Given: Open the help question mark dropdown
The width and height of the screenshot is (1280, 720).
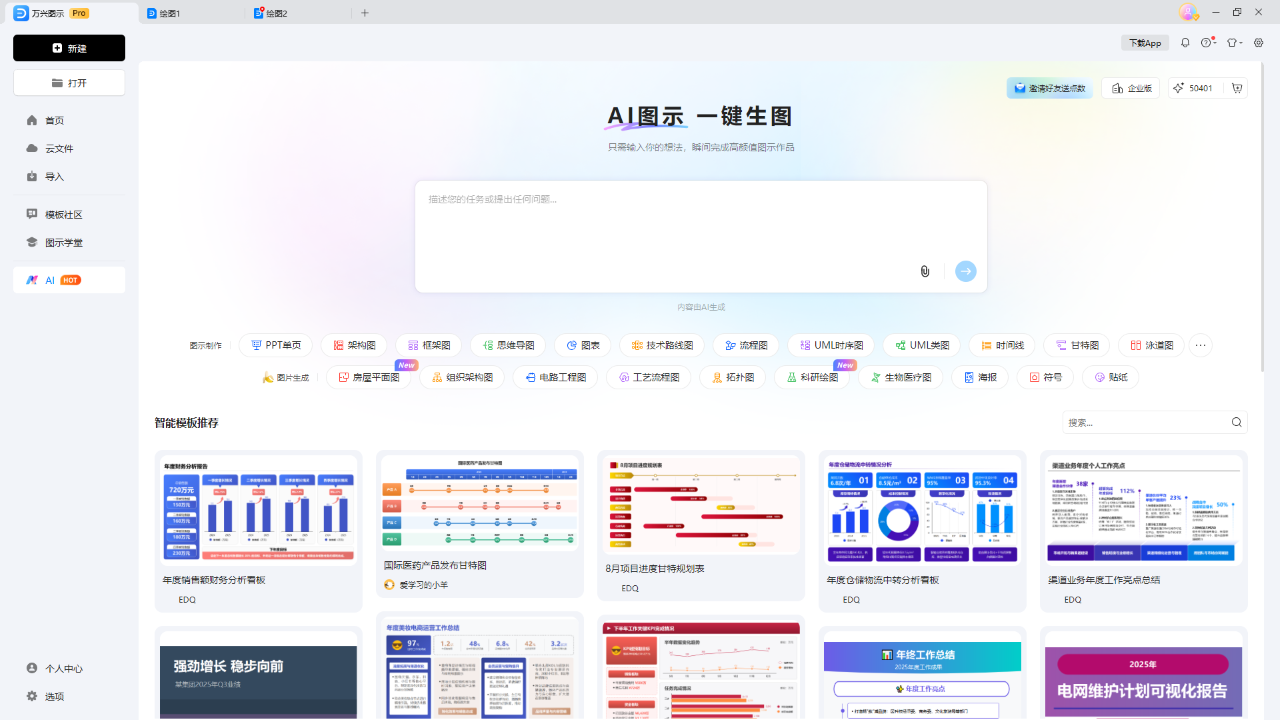Looking at the screenshot, I should click(1208, 43).
